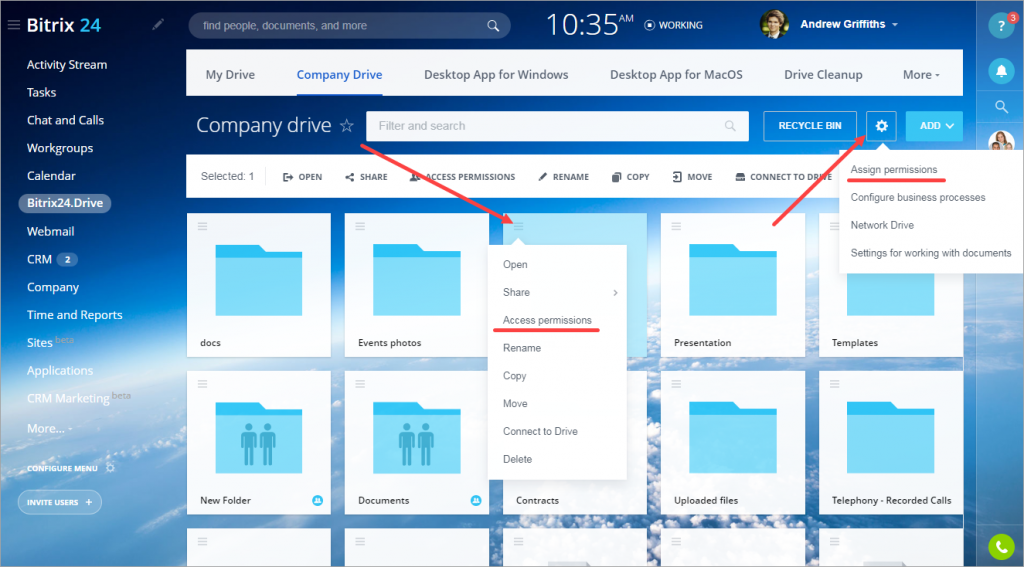Select the Company Drive tab
This screenshot has width=1024, height=567.
pos(339,75)
